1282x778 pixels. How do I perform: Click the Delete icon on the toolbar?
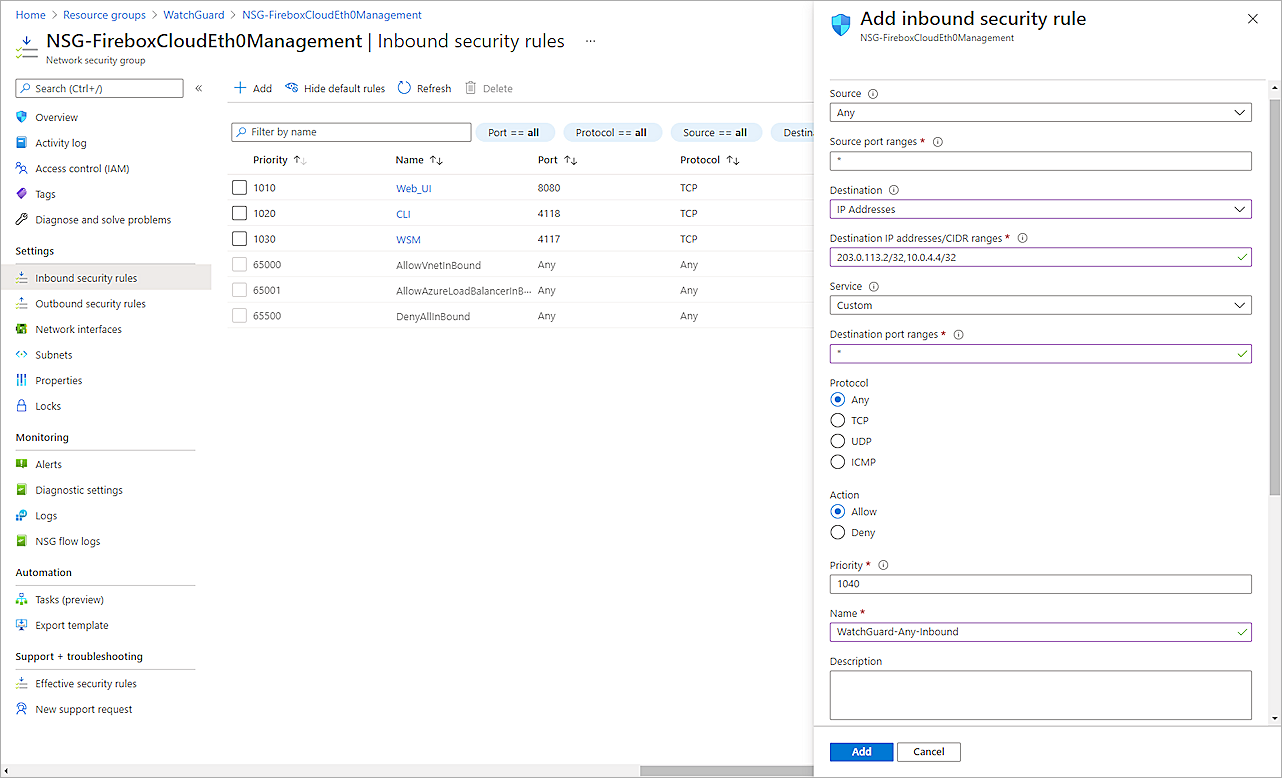(x=488, y=88)
